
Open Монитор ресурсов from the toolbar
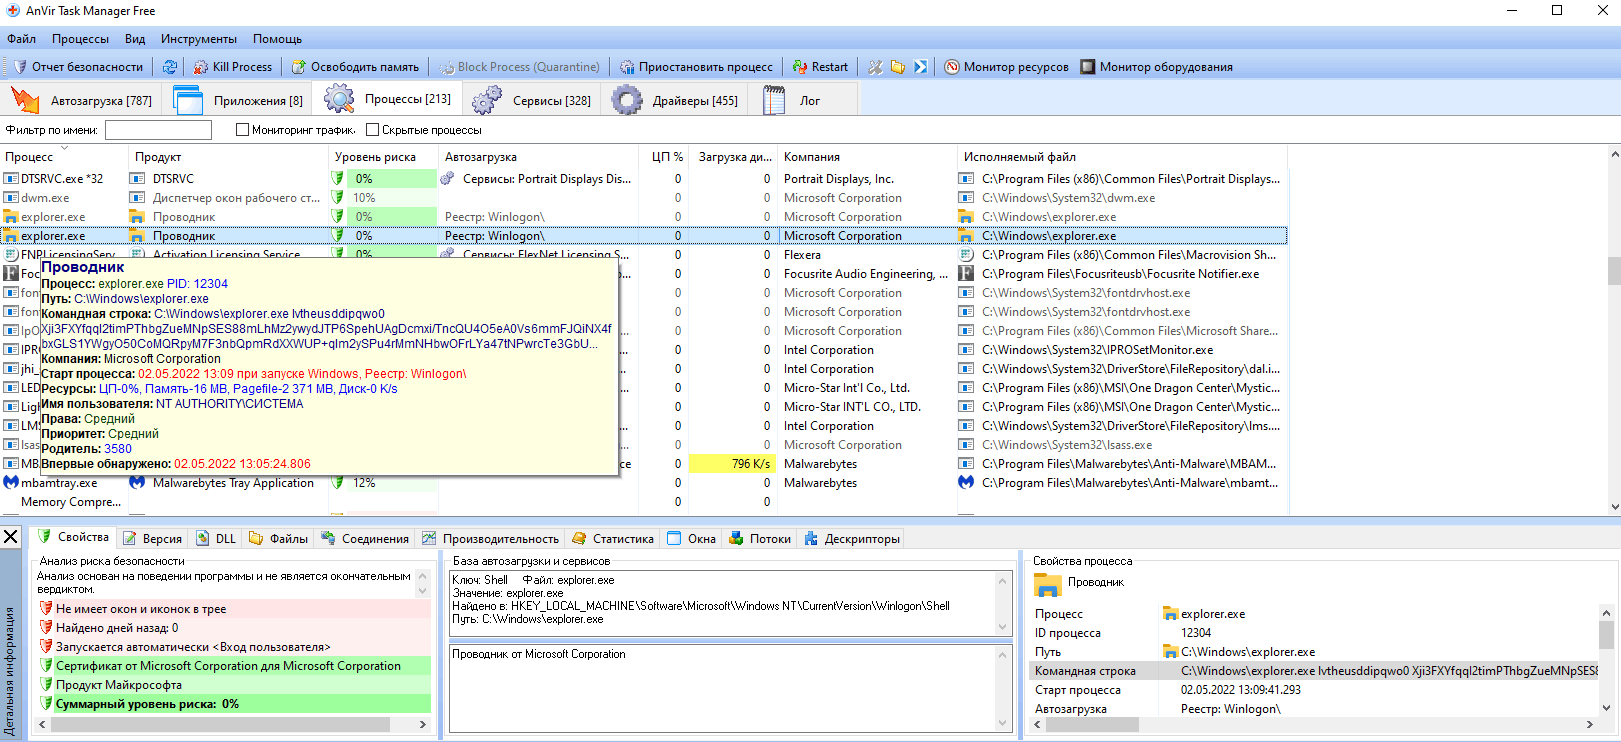[x=1007, y=67]
